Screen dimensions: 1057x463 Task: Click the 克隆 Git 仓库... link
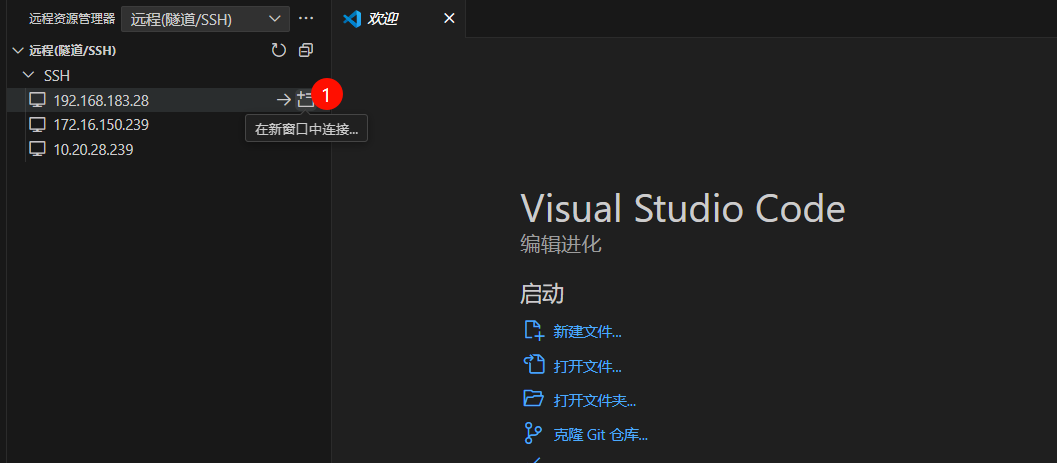pyautogui.click(x=601, y=435)
